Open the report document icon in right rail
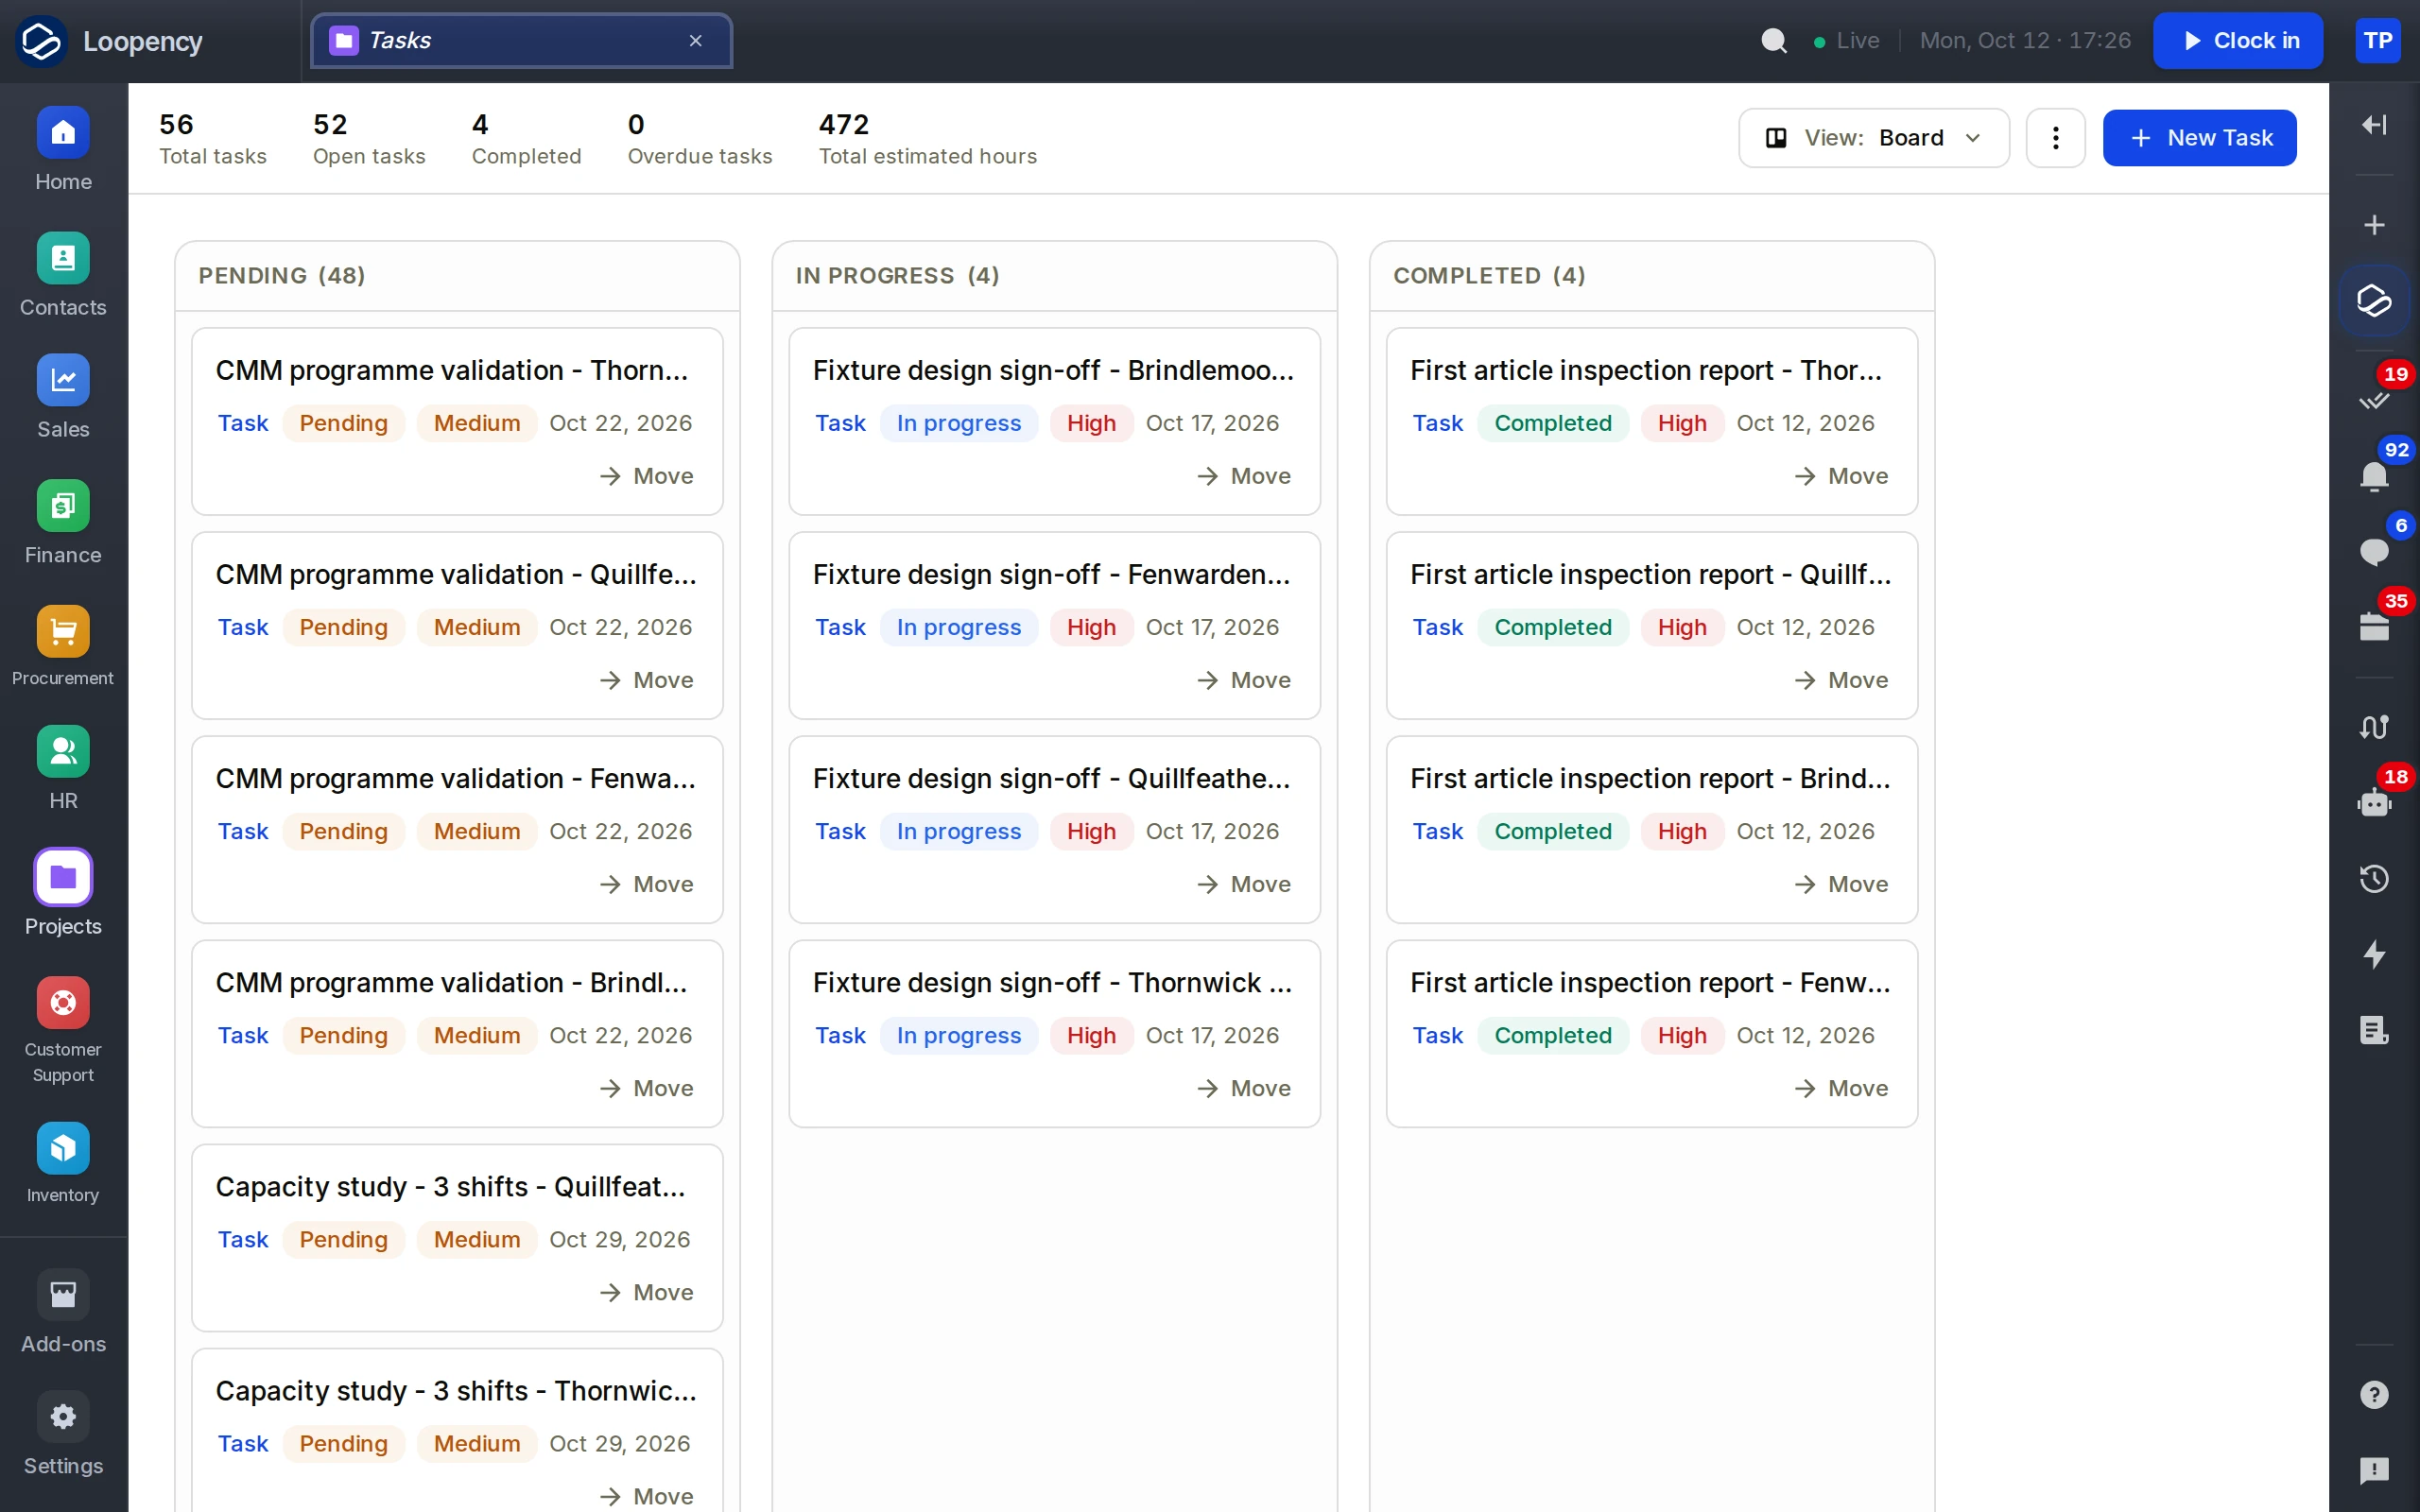Screen dimensions: 2420x1512 [x=2374, y=1030]
